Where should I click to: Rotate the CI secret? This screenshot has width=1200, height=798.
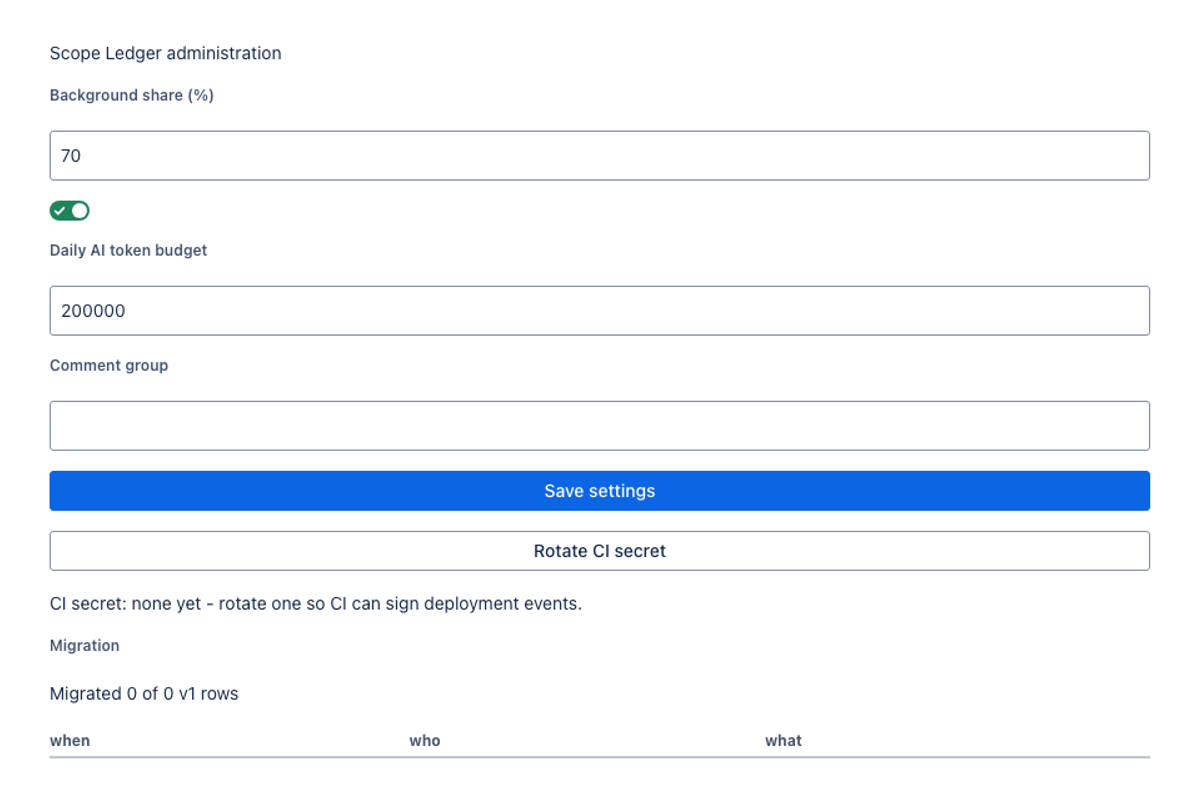pos(600,551)
